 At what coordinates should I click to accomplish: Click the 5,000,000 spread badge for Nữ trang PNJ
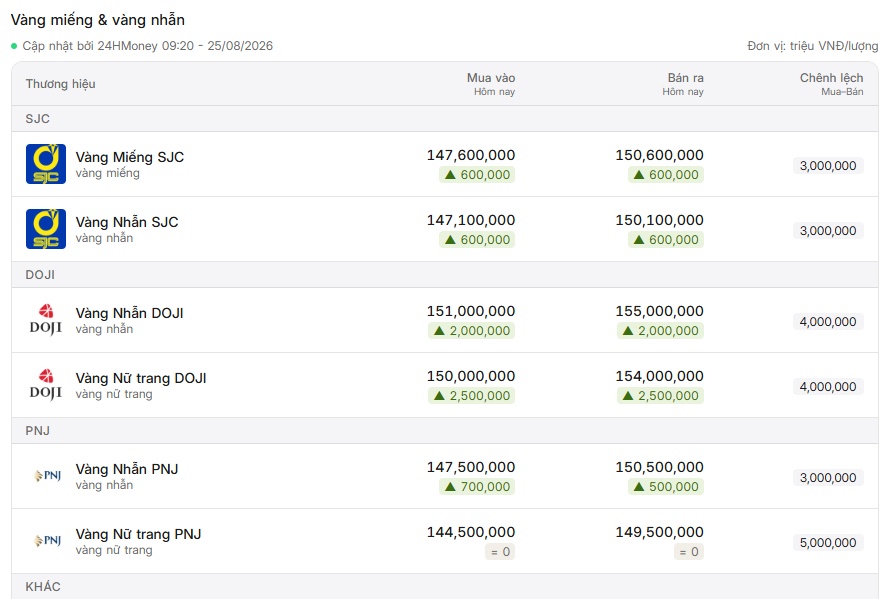pos(828,543)
